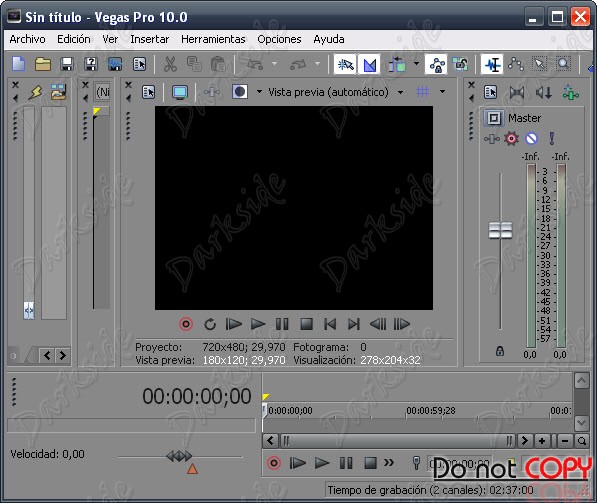Click timeline Zoom In Time plus button
Screen dimensions: 597x503
pyautogui.click(x=542, y=441)
